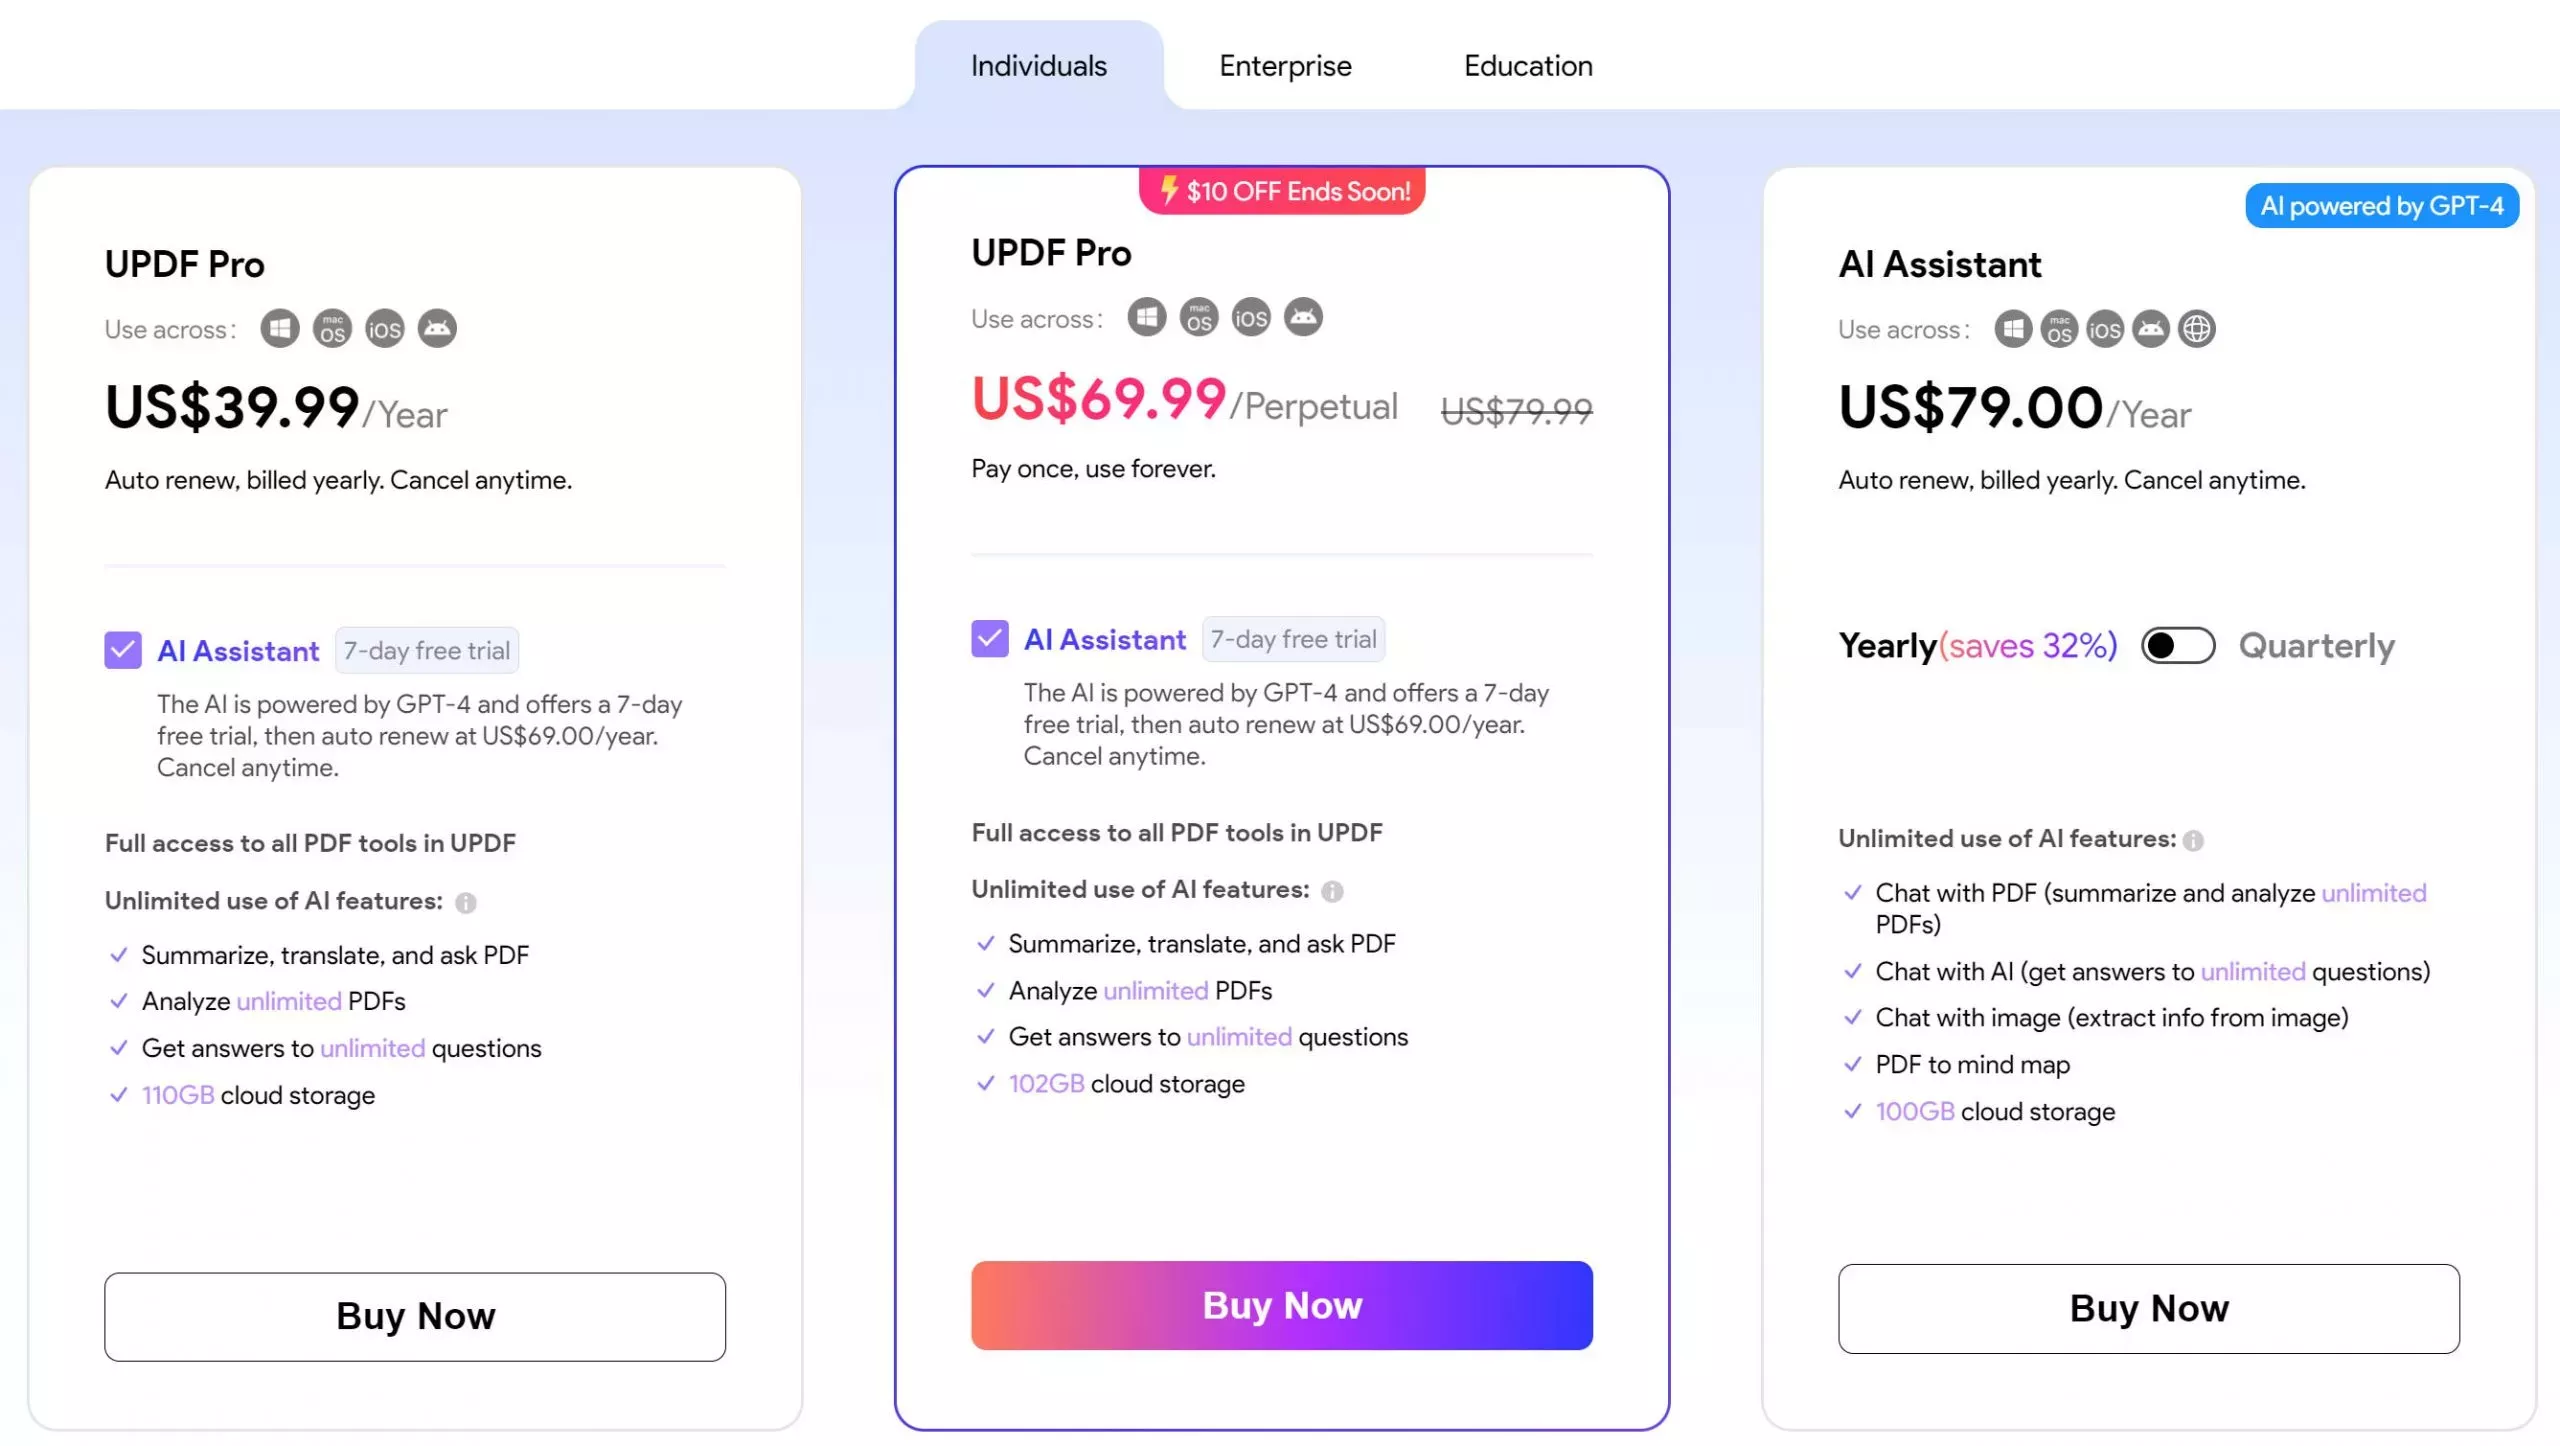Click macOS icon in AI Assistant card

2059,329
